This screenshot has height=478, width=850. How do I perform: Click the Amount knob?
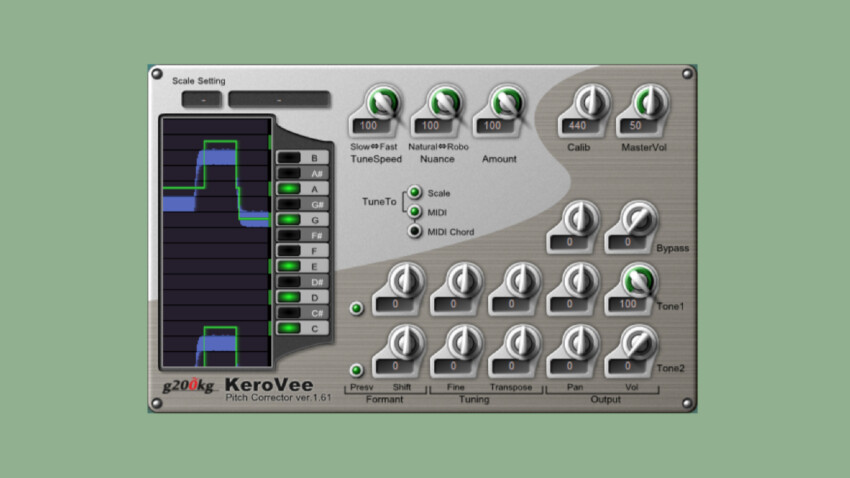507,104
